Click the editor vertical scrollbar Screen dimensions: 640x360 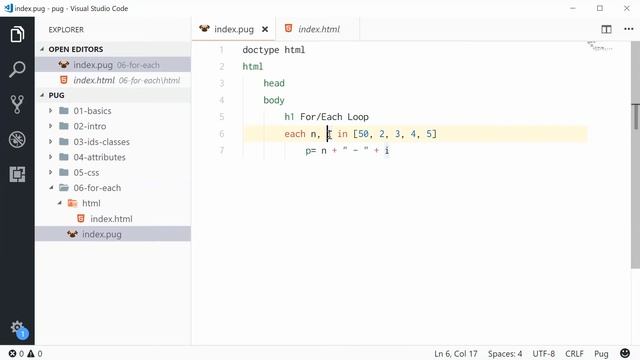635,155
